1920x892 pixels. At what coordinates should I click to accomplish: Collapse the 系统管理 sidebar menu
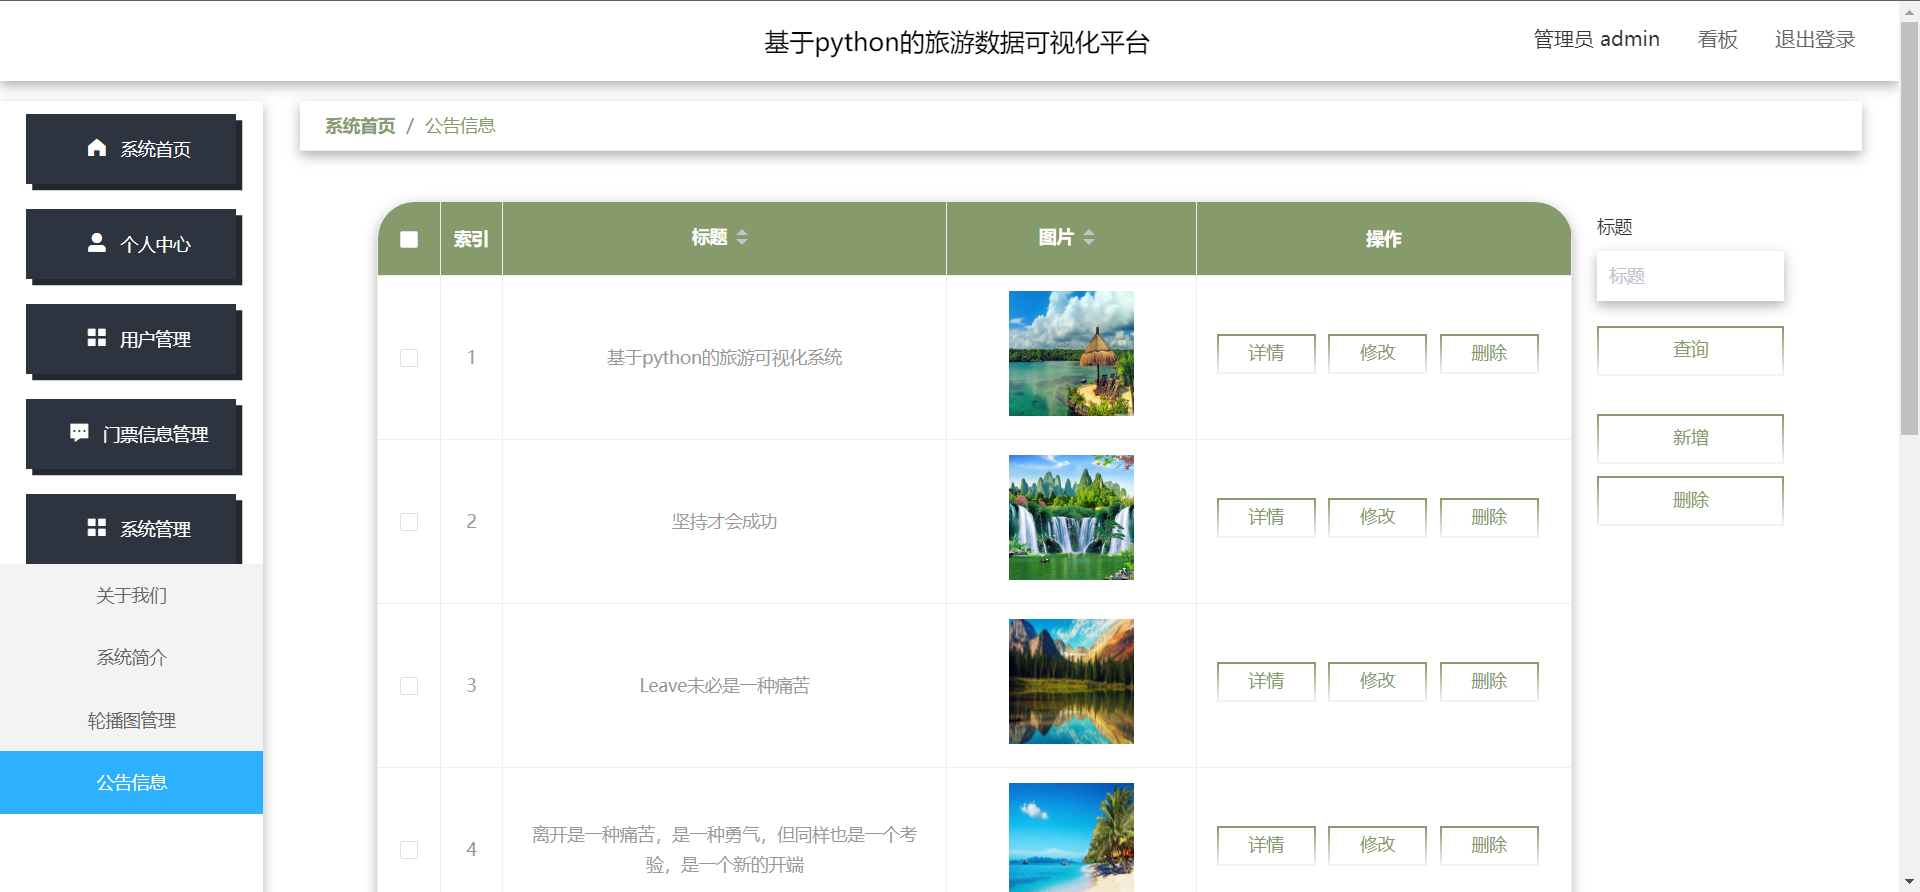tap(131, 529)
